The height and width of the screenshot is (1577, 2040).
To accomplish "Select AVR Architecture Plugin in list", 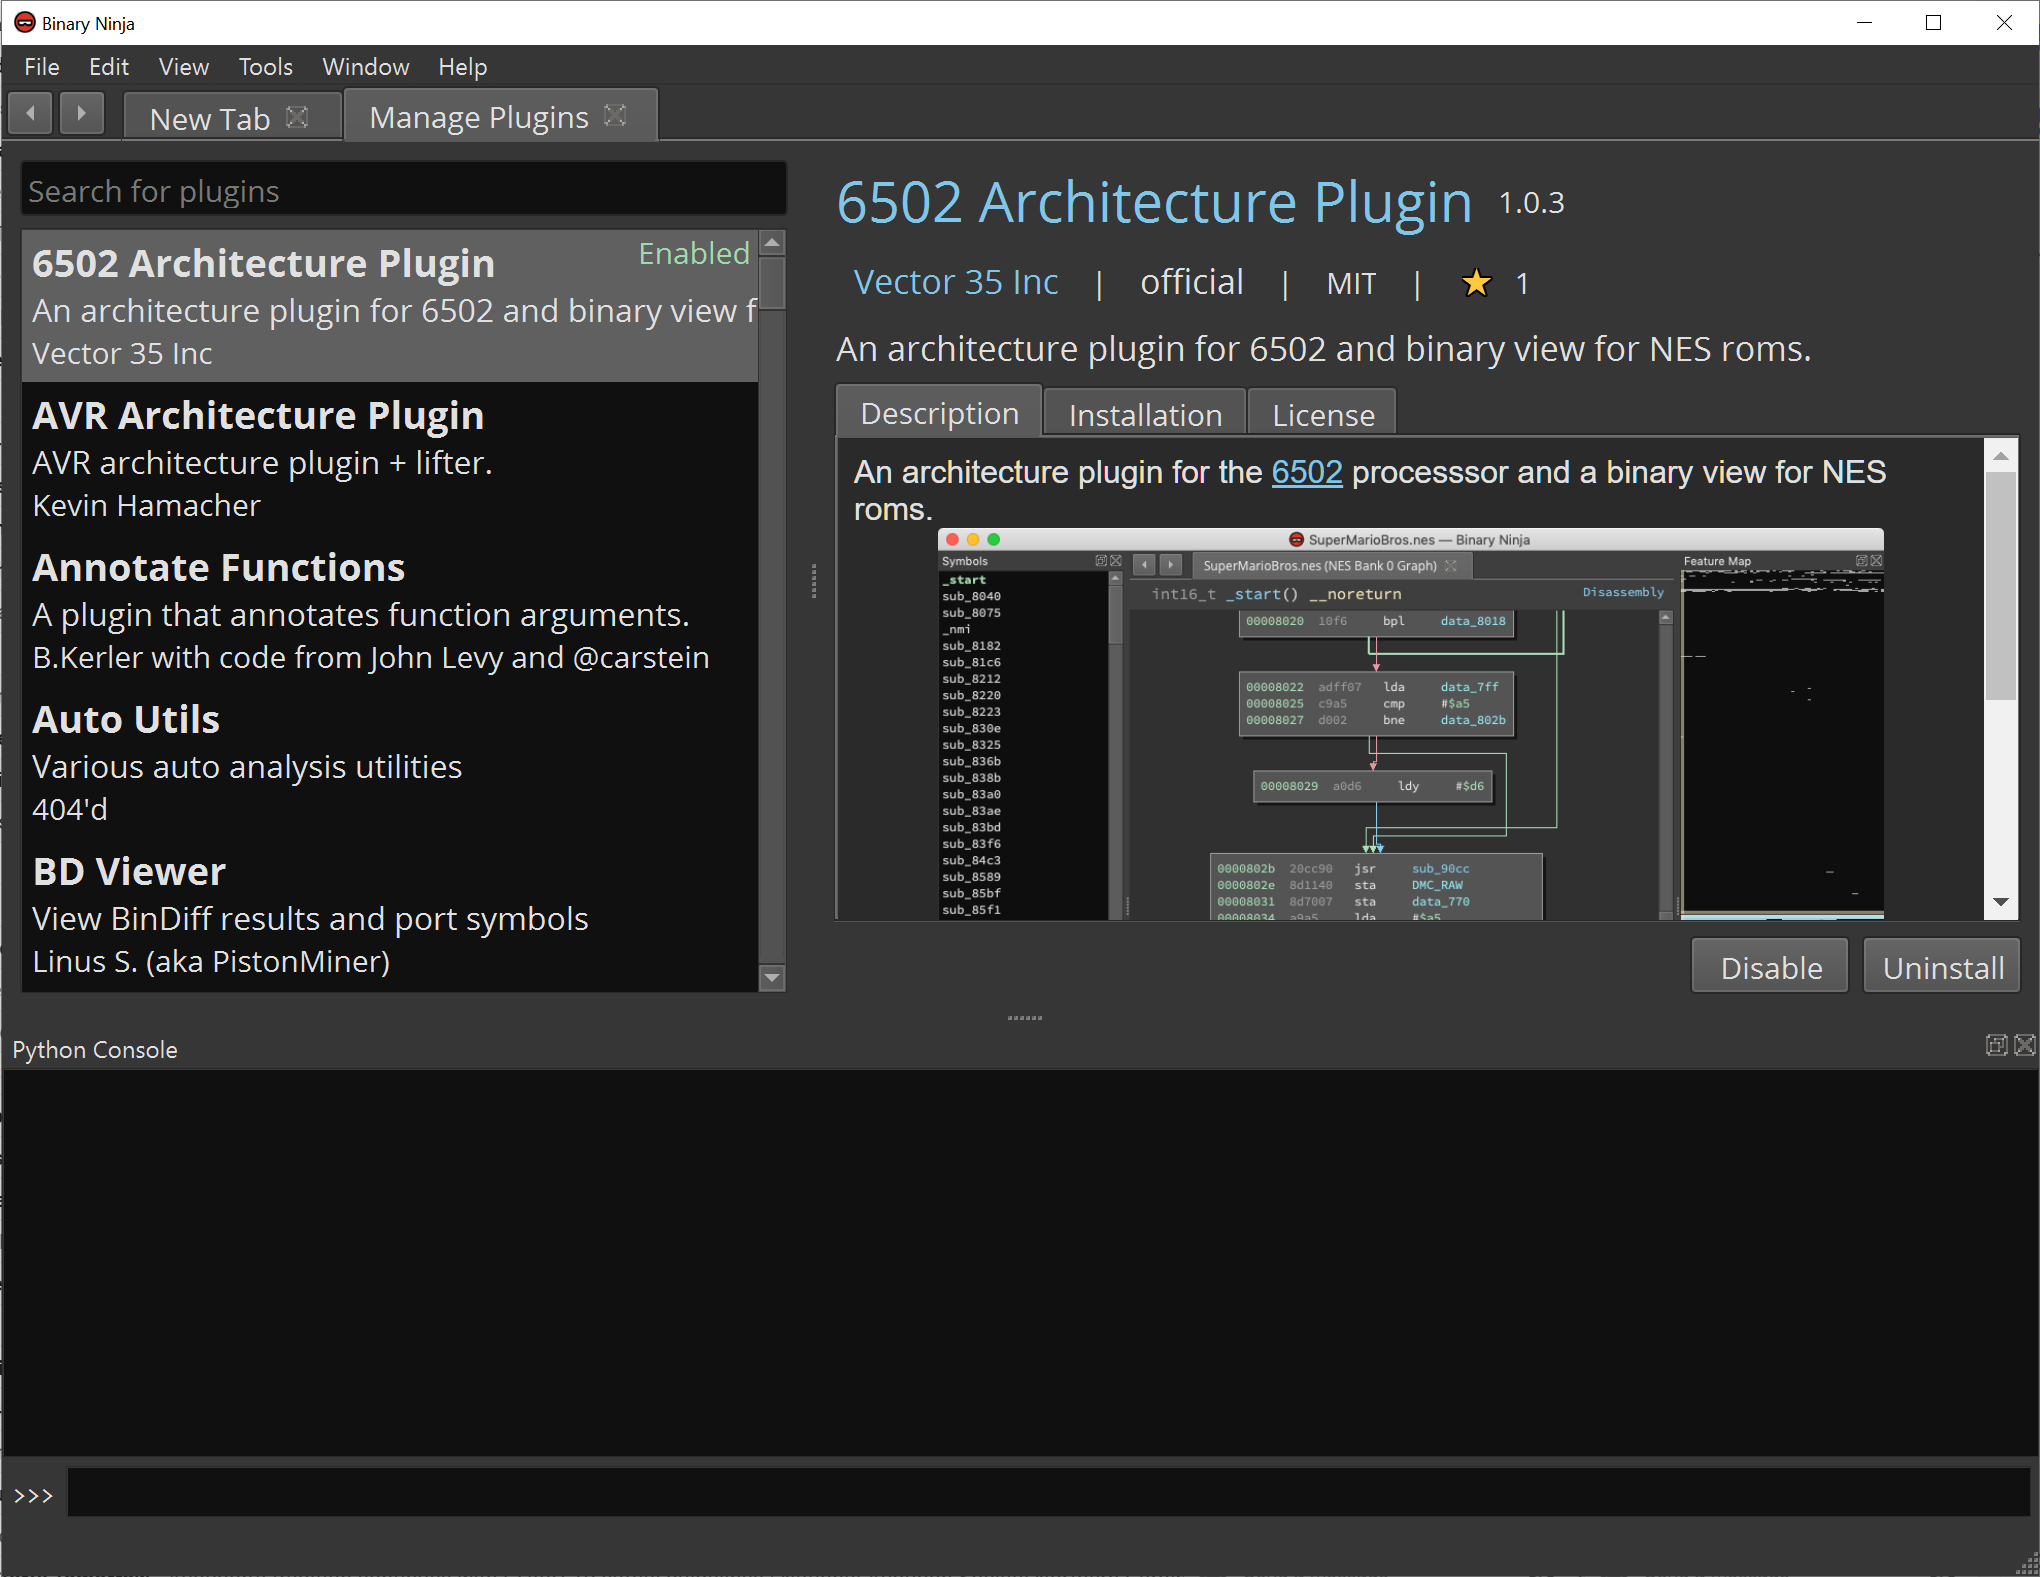I will click(390, 458).
